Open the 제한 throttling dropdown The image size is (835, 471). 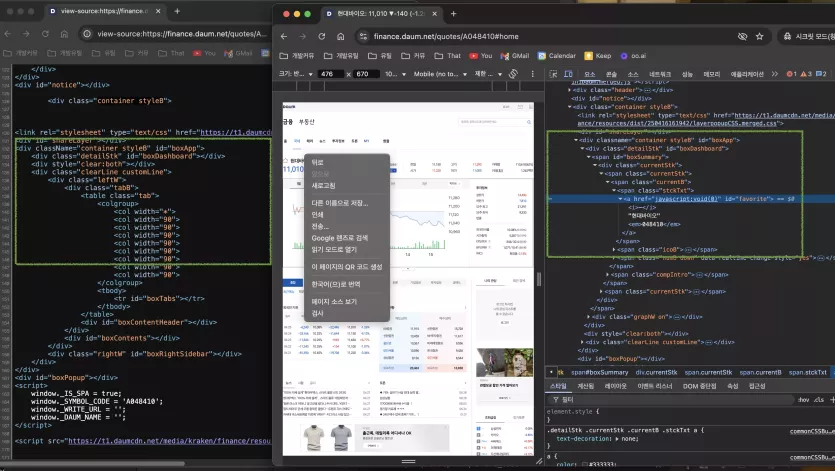click(x=488, y=74)
